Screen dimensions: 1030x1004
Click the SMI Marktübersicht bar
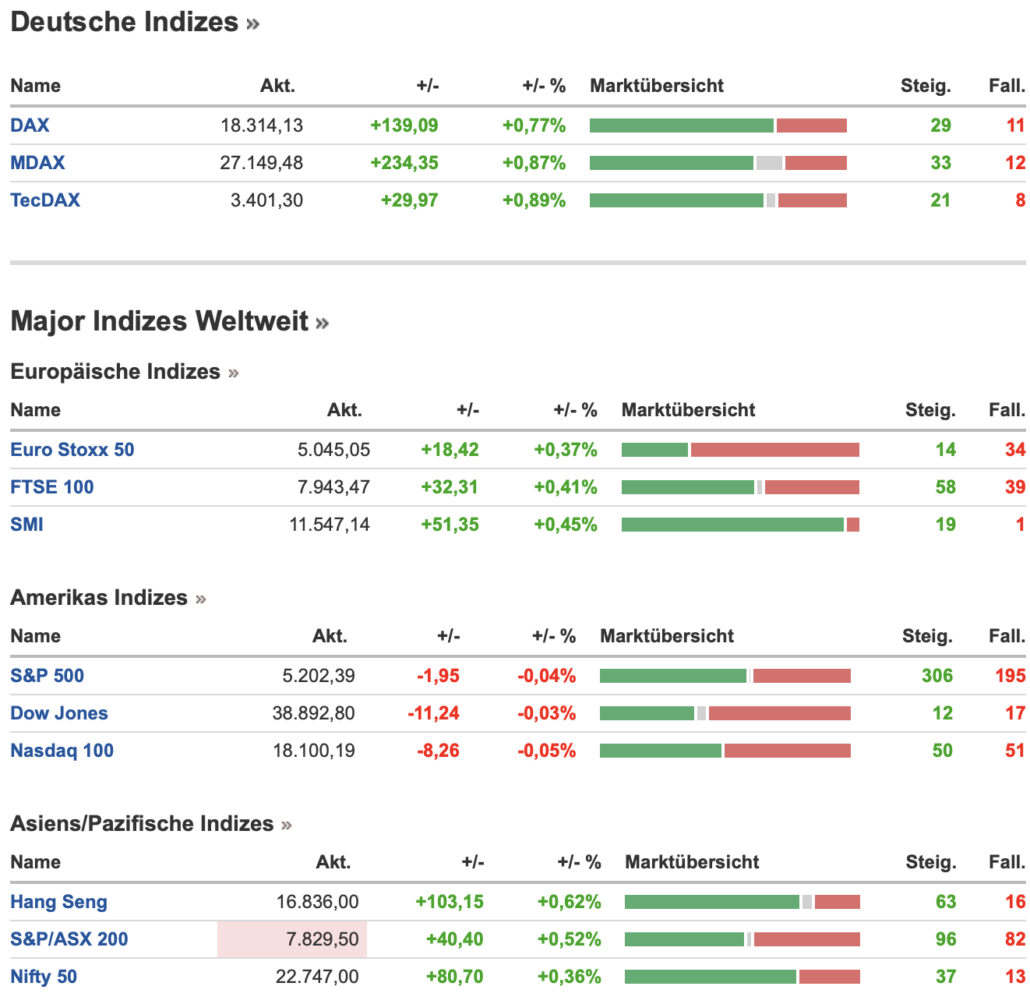tap(740, 525)
